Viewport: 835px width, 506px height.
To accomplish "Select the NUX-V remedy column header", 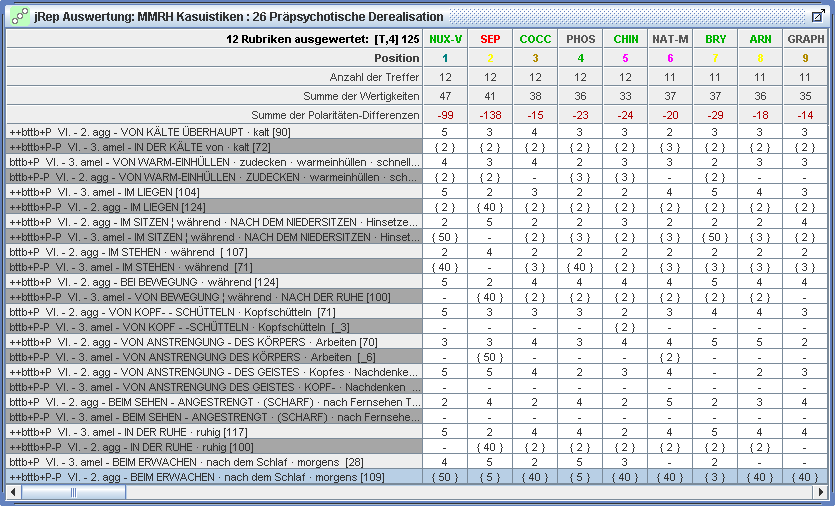I will point(445,39).
